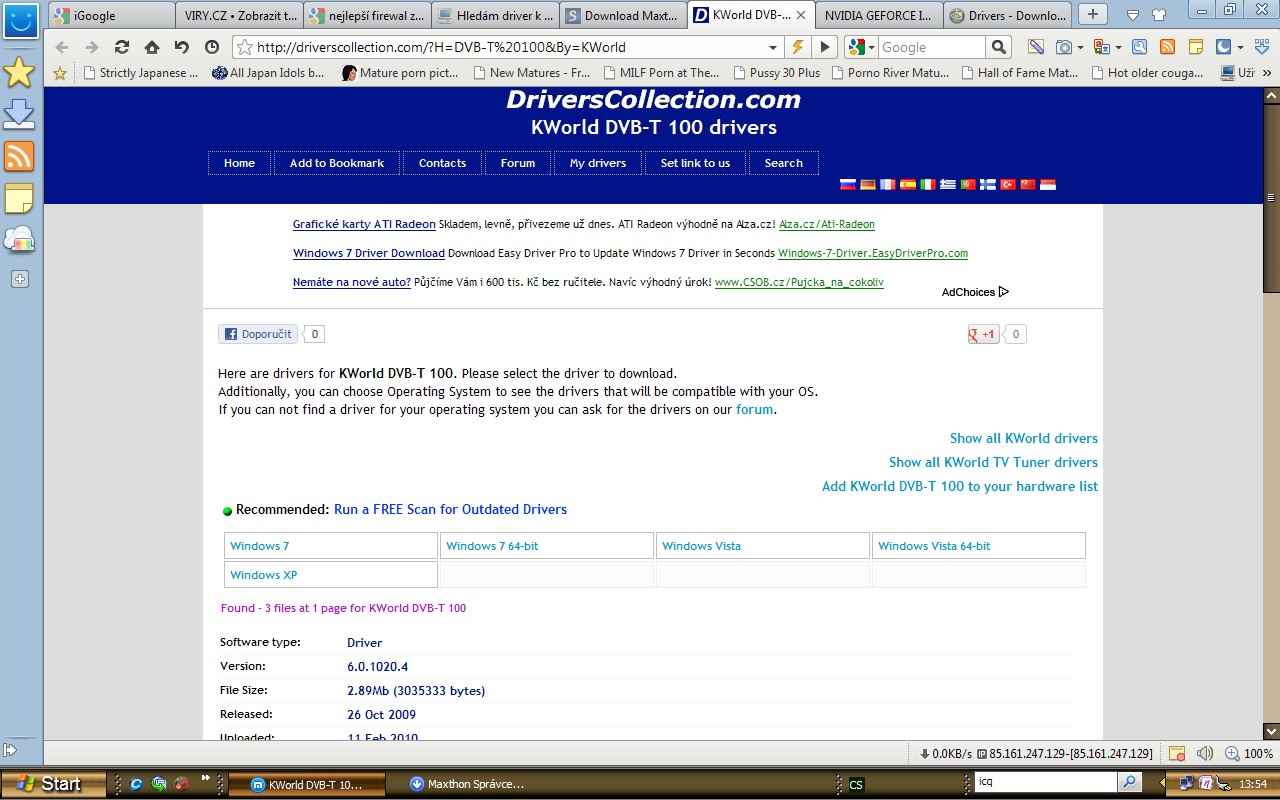Open the Search site menu item
Image resolution: width=1280 pixels, height=800 pixels.
click(x=784, y=163)
